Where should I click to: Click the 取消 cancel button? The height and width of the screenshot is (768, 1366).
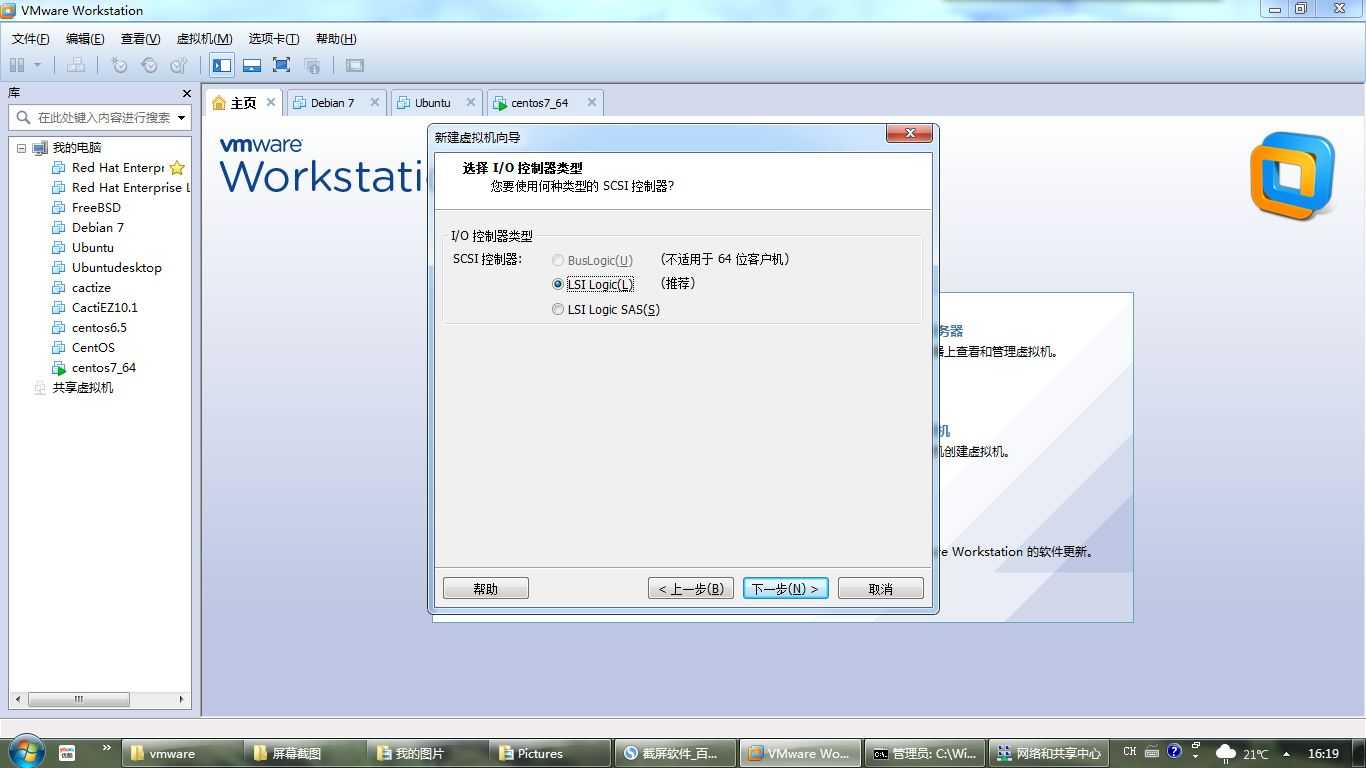(x=881, y=589)
